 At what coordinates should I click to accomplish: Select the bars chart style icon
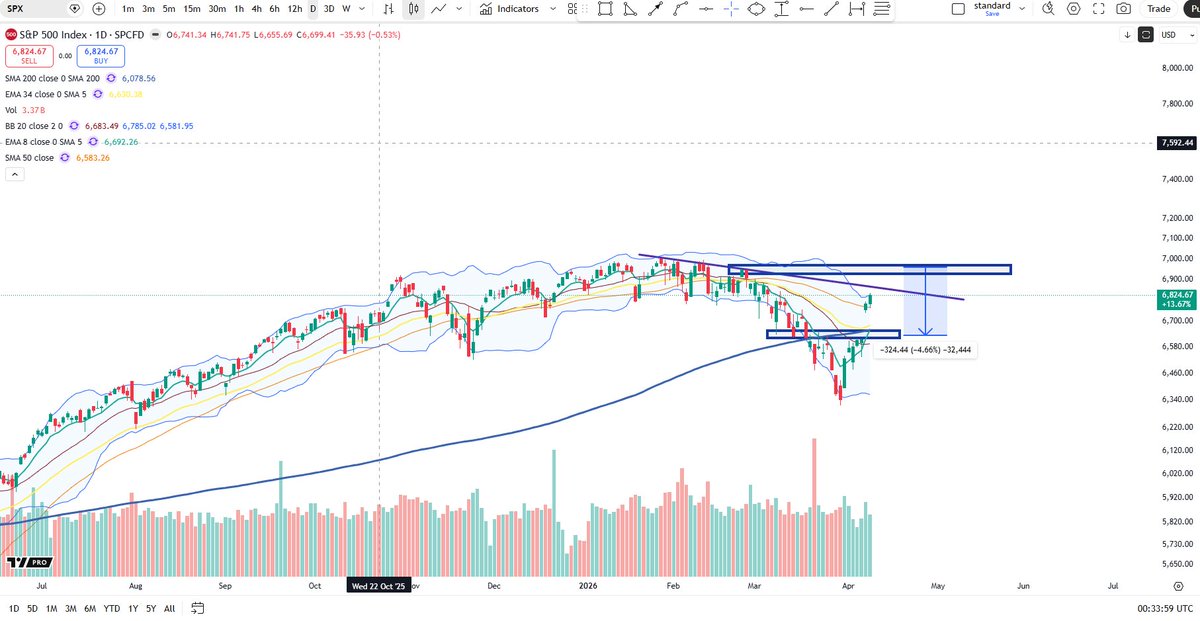(x=389, y=9)
